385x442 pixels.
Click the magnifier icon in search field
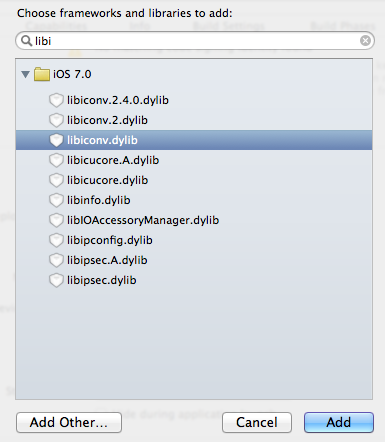(26, 41)
